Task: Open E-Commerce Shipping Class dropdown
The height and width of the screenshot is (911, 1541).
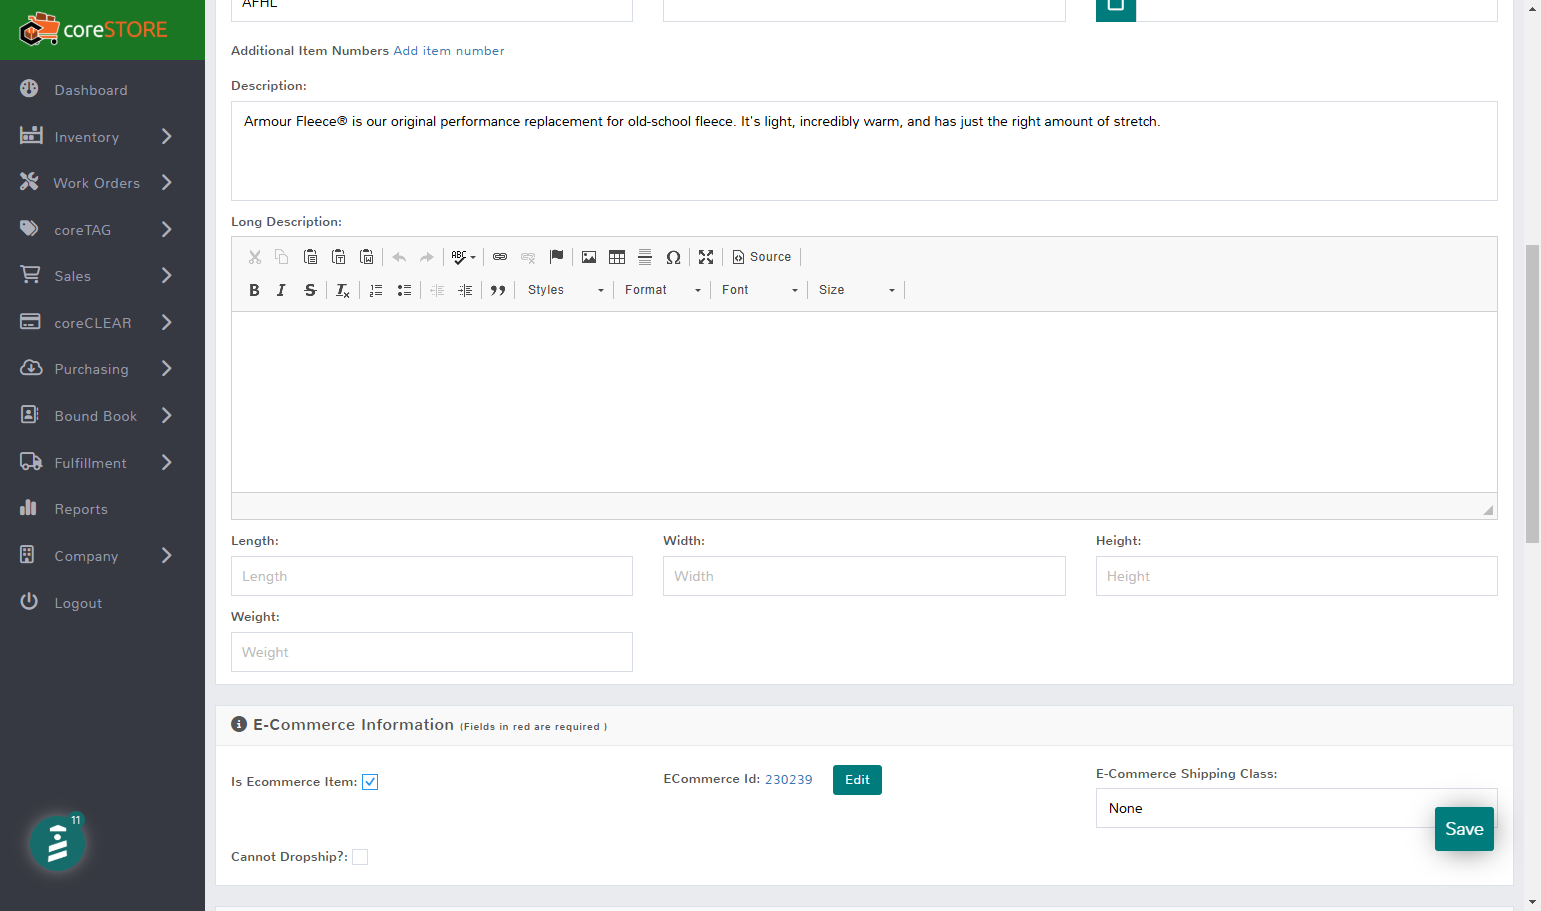Action: click(x=1296, y=808)
